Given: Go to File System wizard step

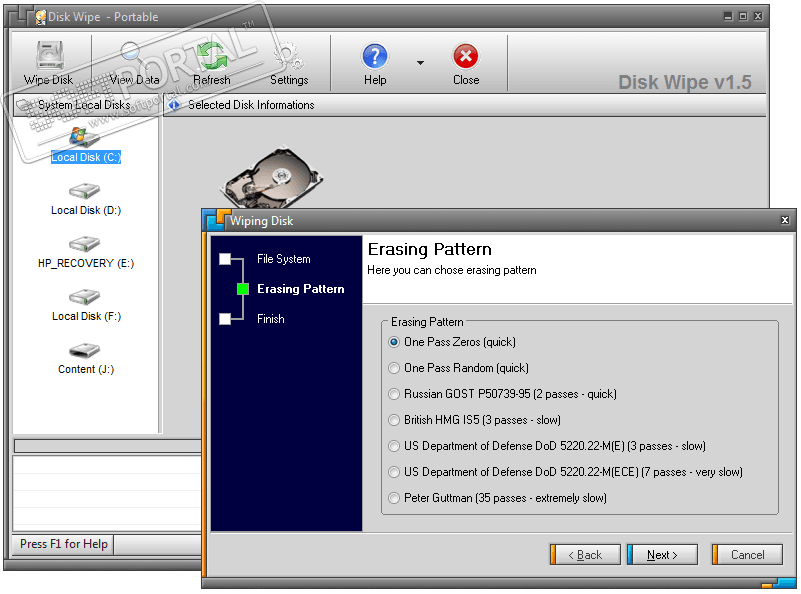Looking at the screenshot, I should (x=284, y=259).
